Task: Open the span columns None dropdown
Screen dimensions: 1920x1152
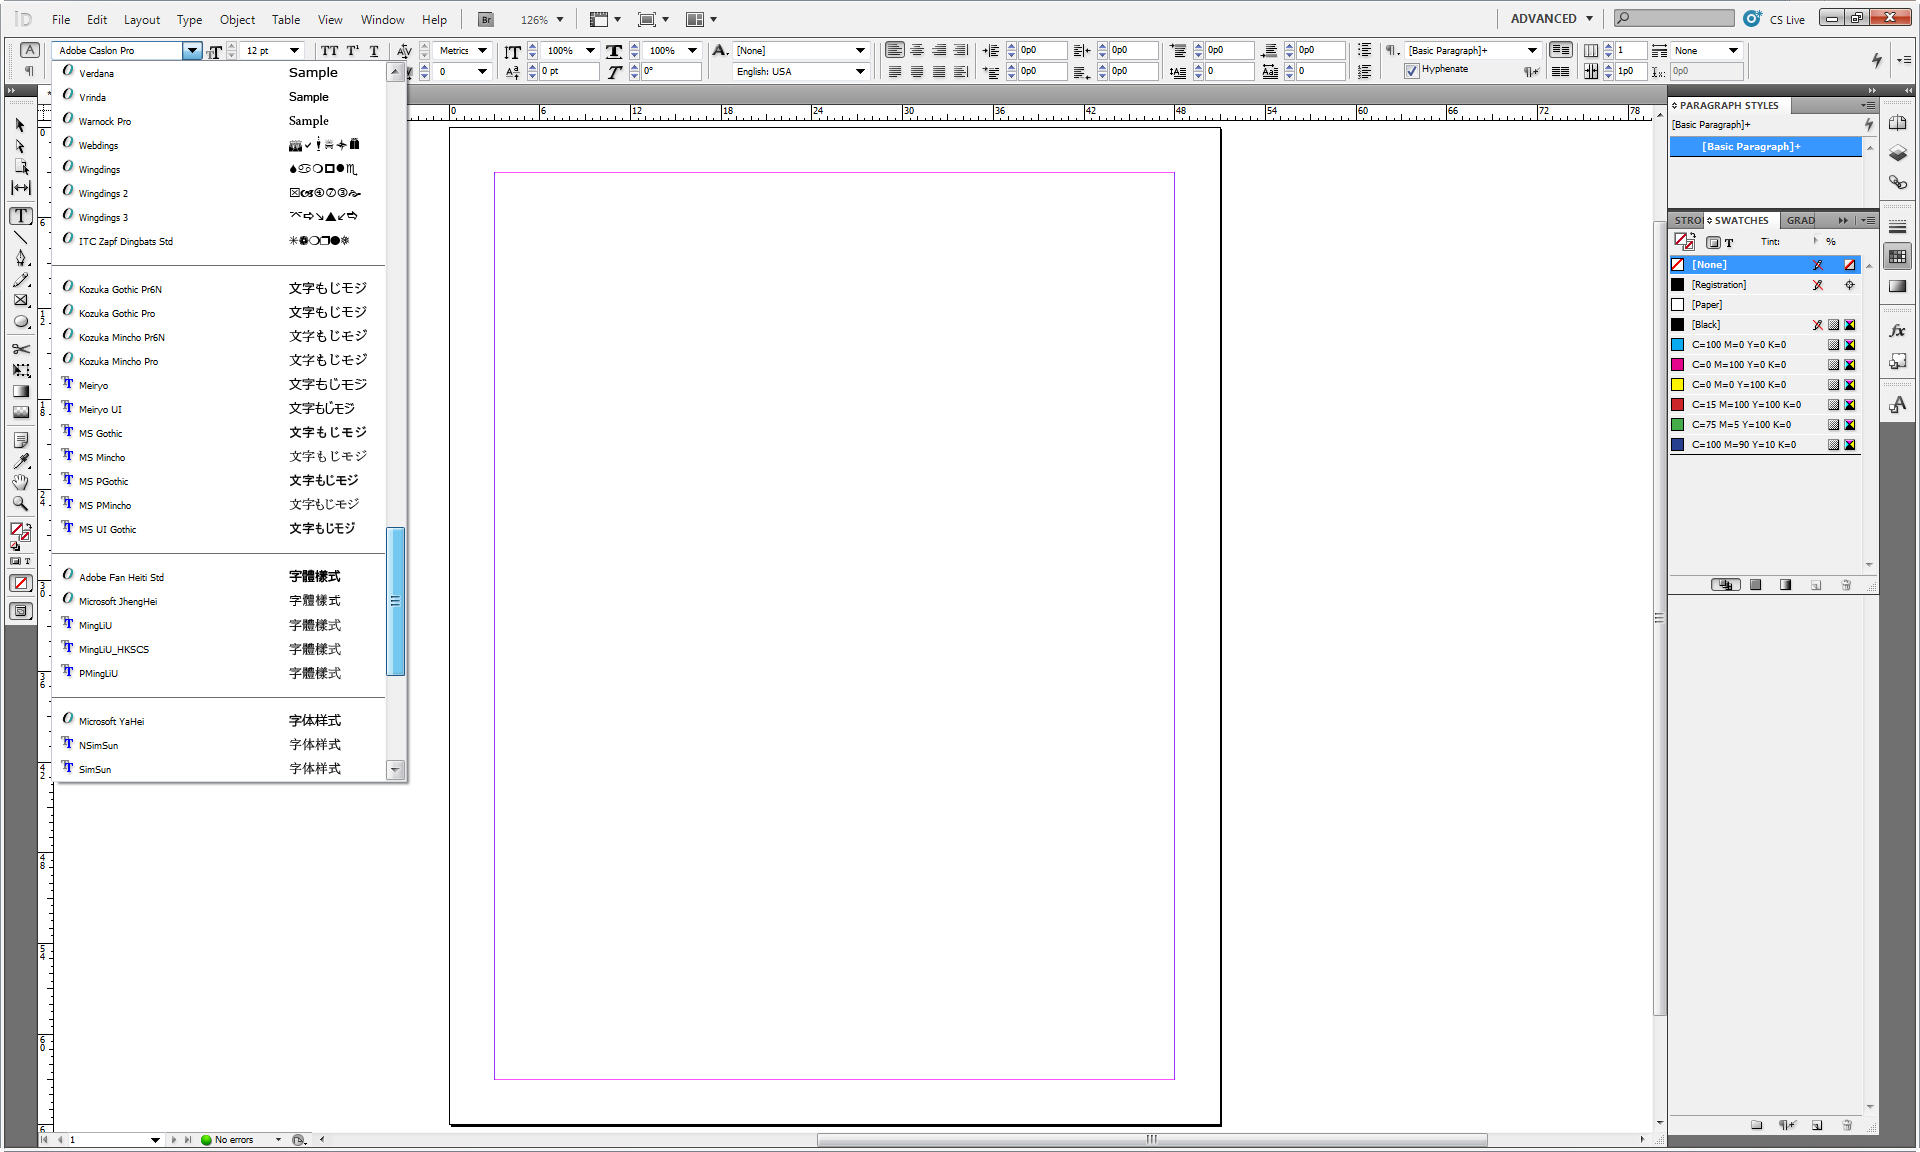Action: tap(1733, 50)
